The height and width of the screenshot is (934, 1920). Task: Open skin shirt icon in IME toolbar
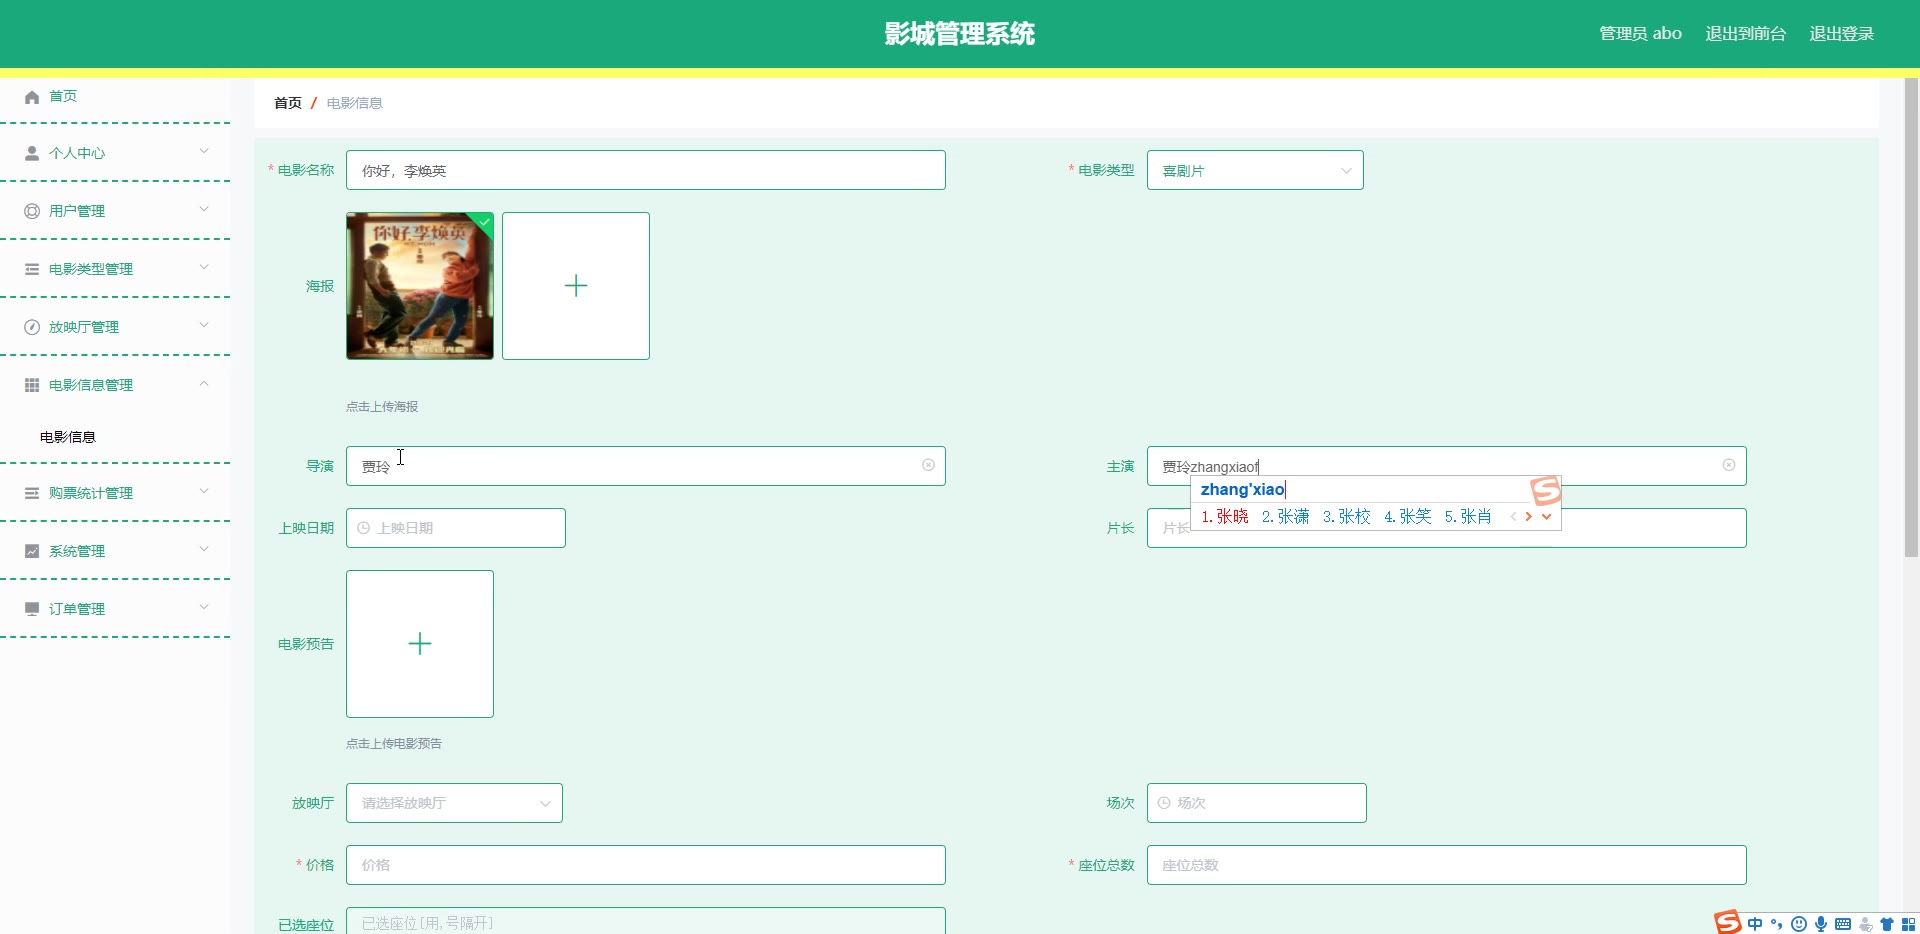pos(1887,924)
